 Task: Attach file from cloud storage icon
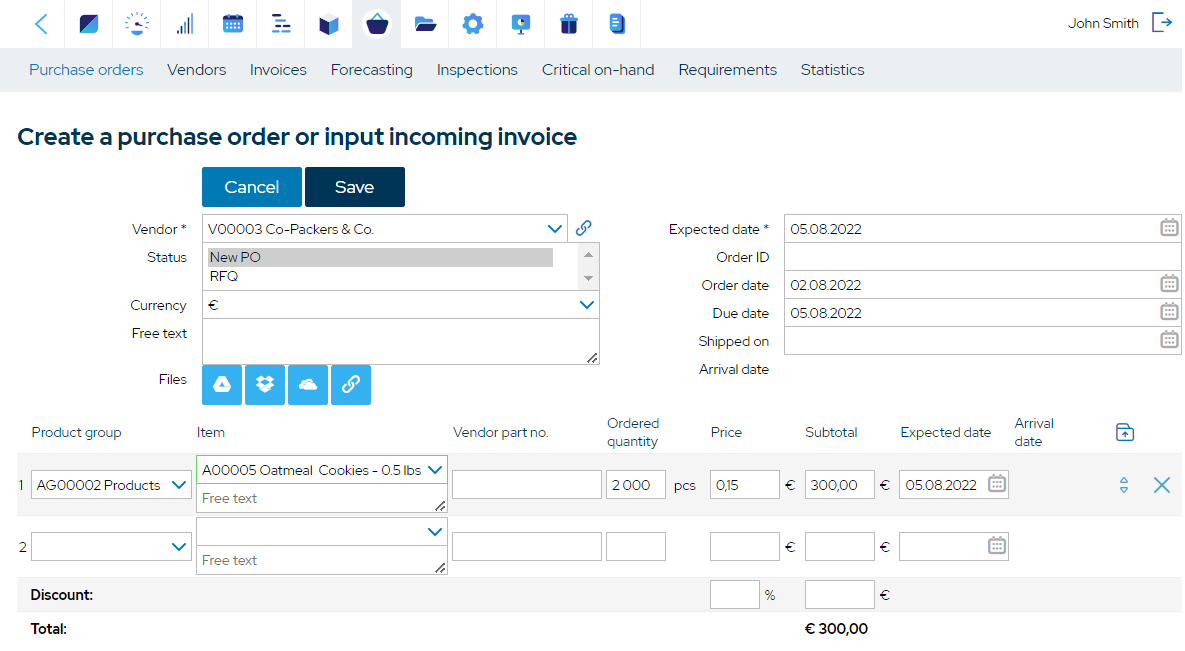(308, 385)
